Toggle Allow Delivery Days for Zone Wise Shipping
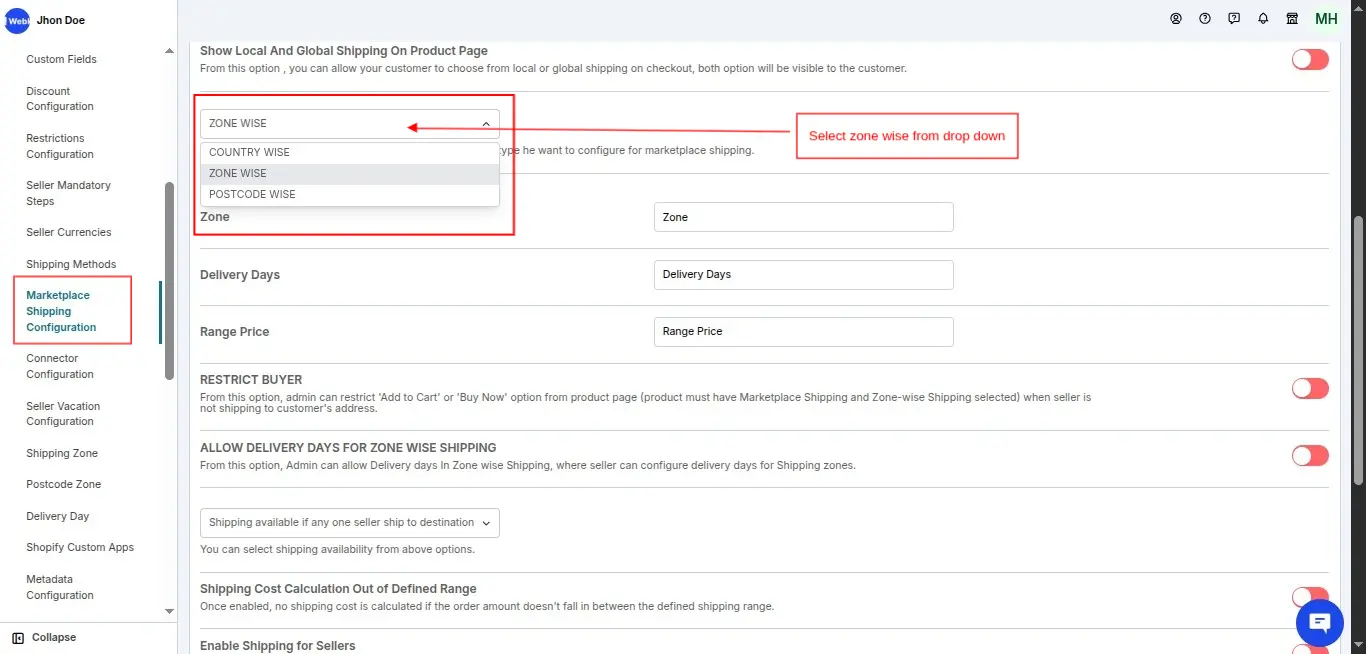The image size is (1366, 654). coord(1310,456)
